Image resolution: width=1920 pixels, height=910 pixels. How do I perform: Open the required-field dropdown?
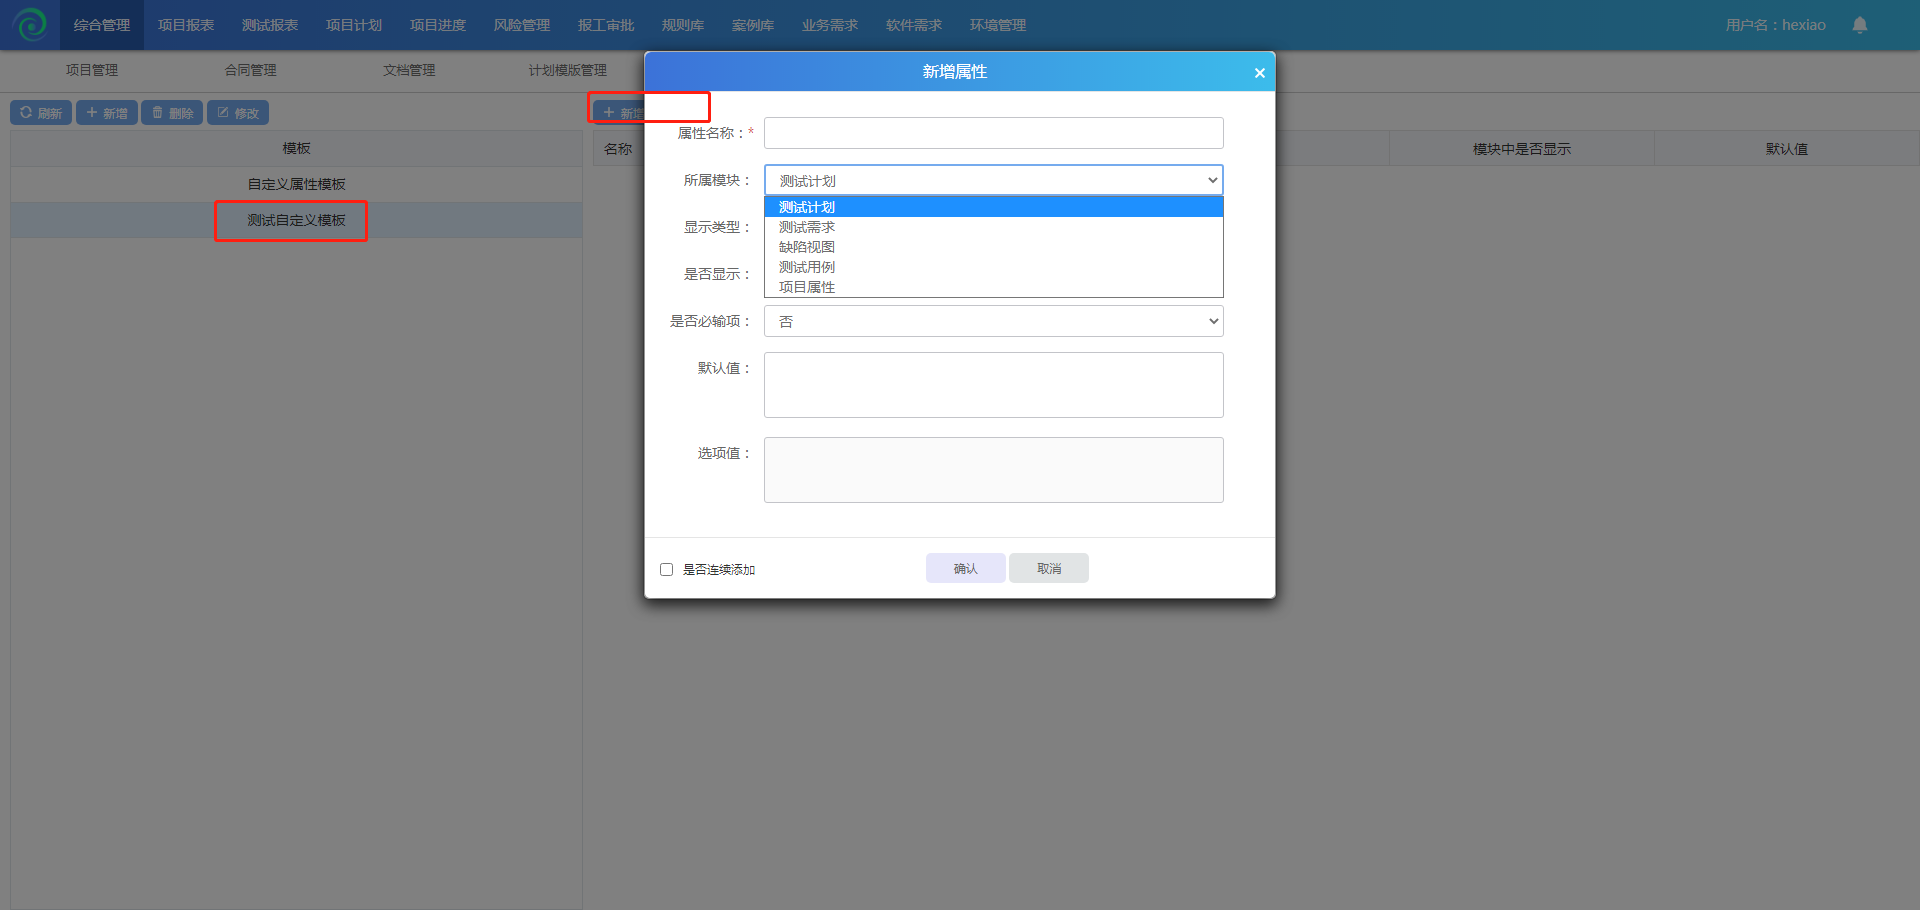pyautogui.click(x=993, y=321)
